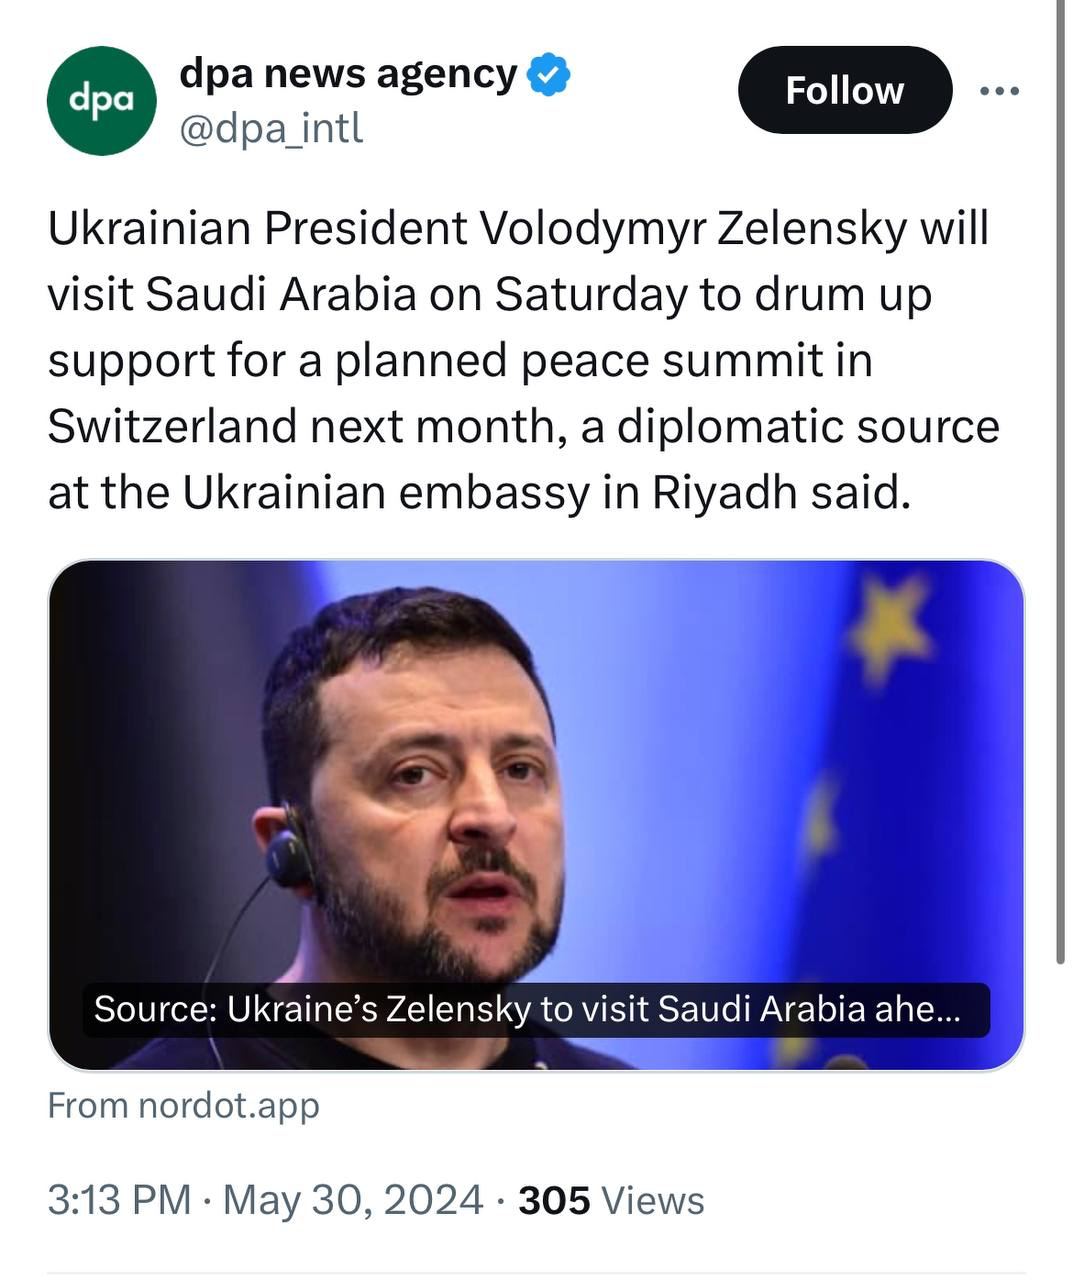Click the 3:13 PM timestamp

(x=119, y=1200)
